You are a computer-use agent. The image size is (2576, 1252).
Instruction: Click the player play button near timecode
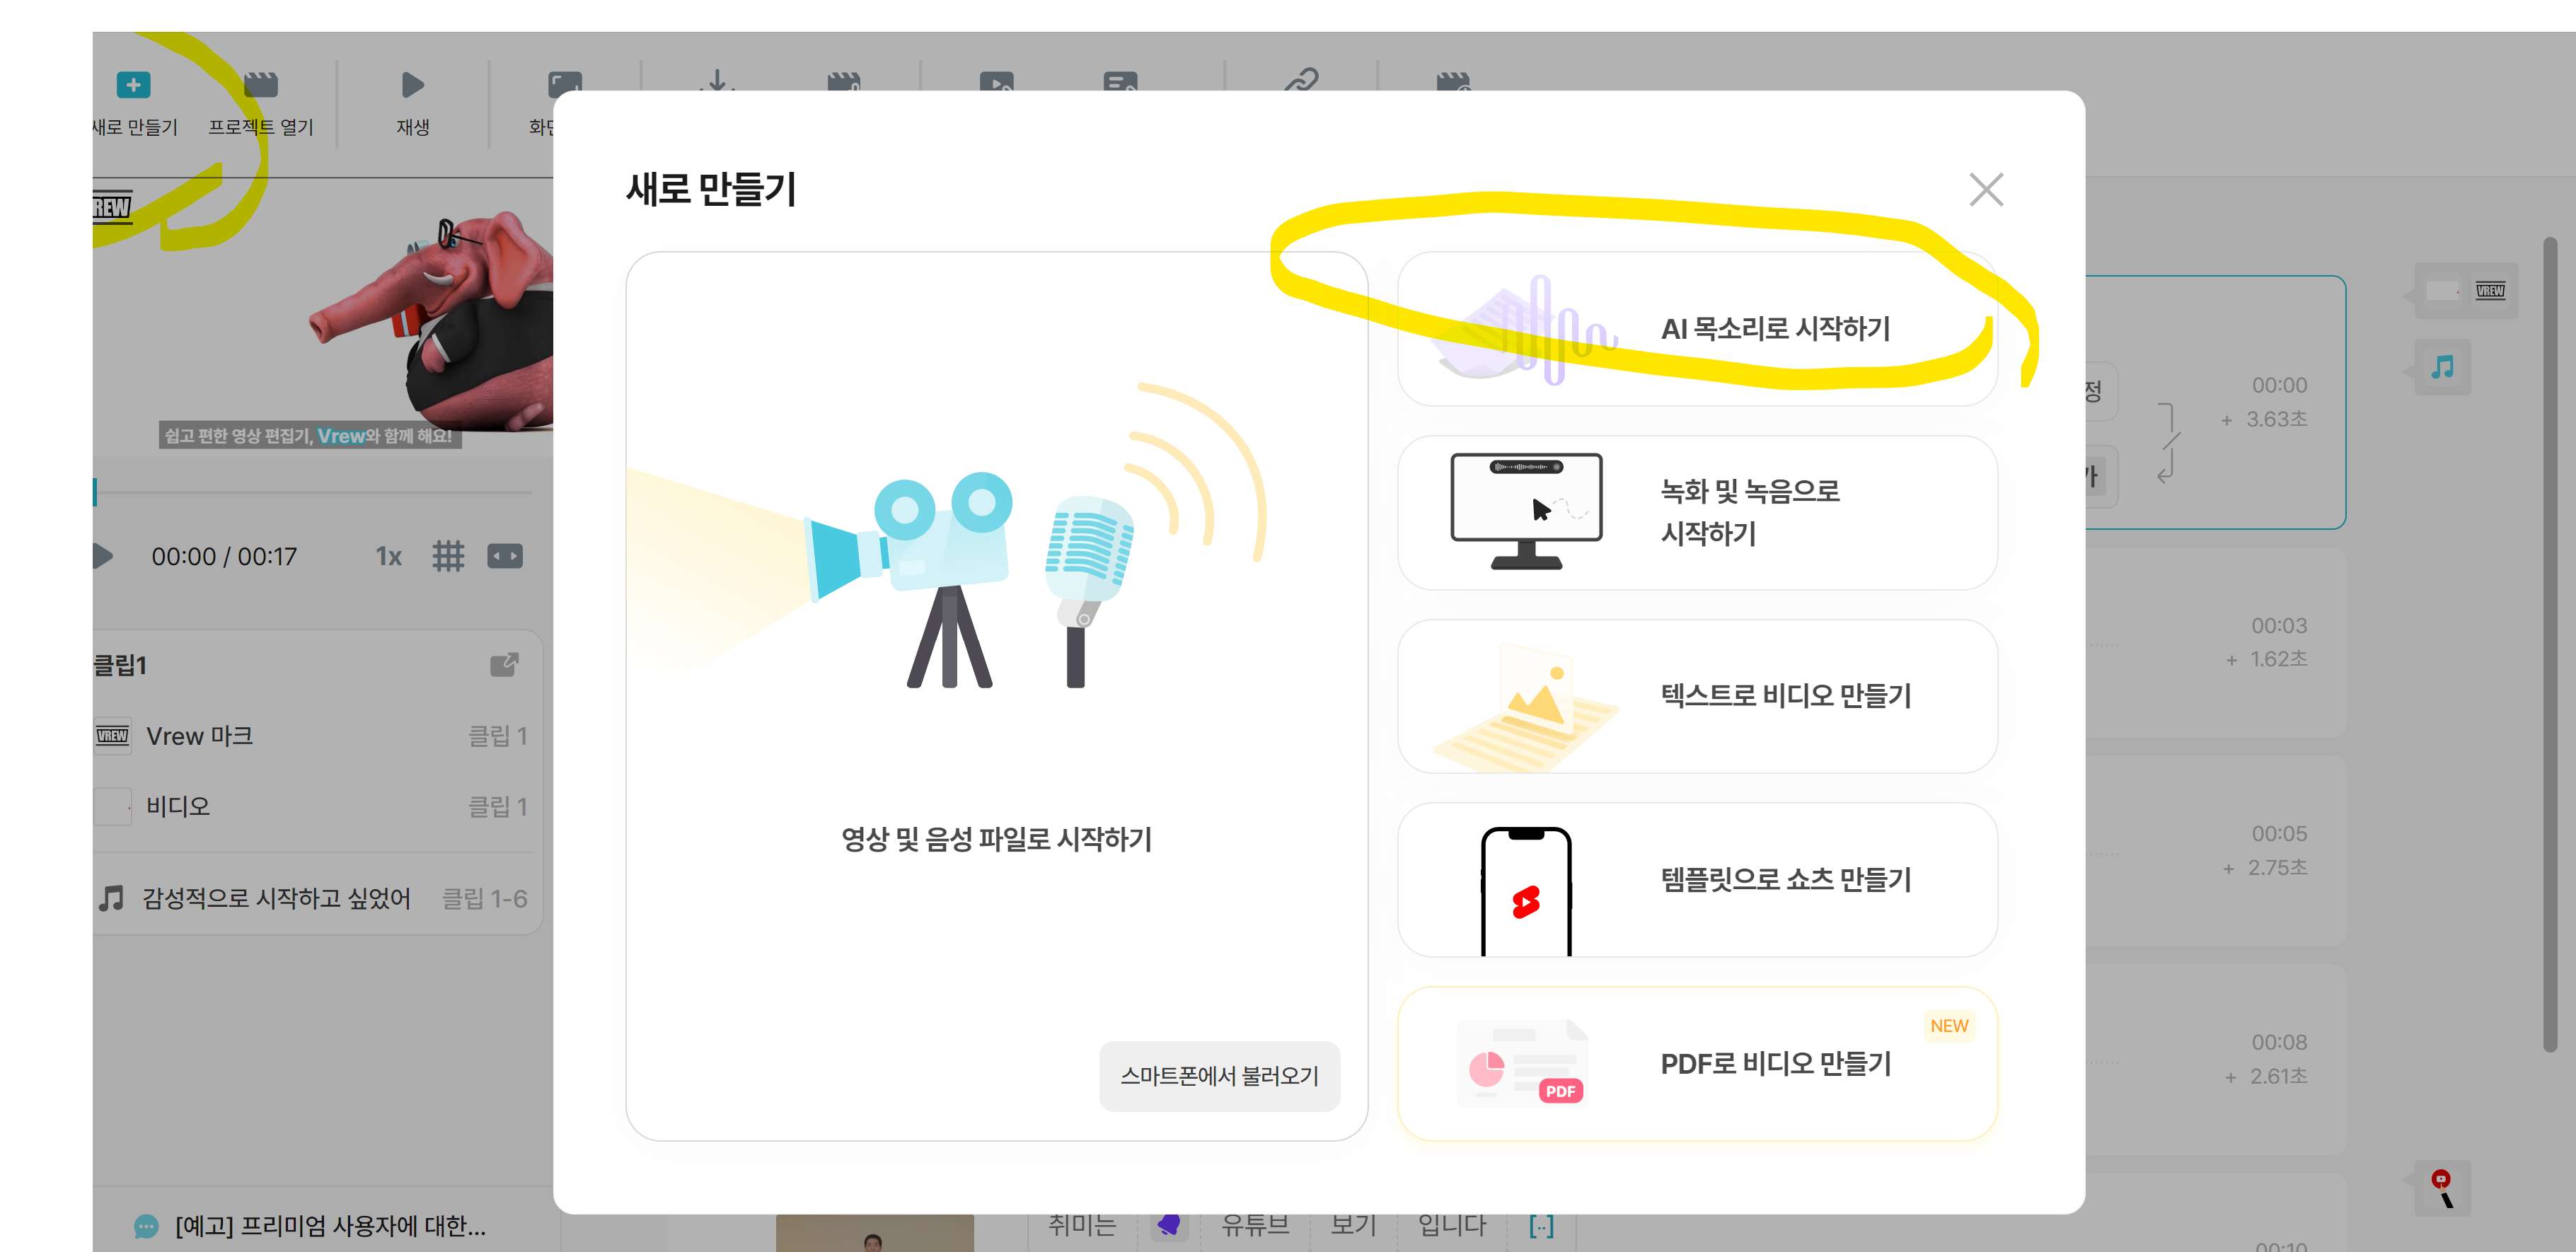coord(102,556)
